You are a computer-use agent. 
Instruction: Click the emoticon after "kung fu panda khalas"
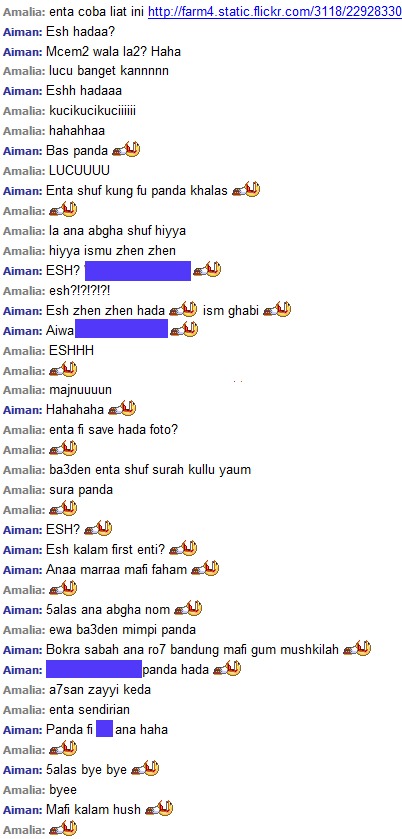point(246,190)
